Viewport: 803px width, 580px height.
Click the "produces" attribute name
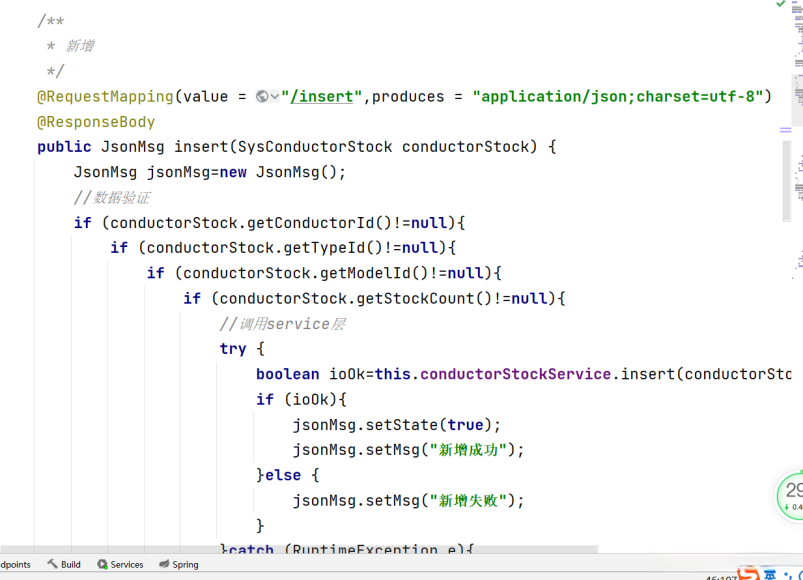pyautogui.click(x=408, y=96)
